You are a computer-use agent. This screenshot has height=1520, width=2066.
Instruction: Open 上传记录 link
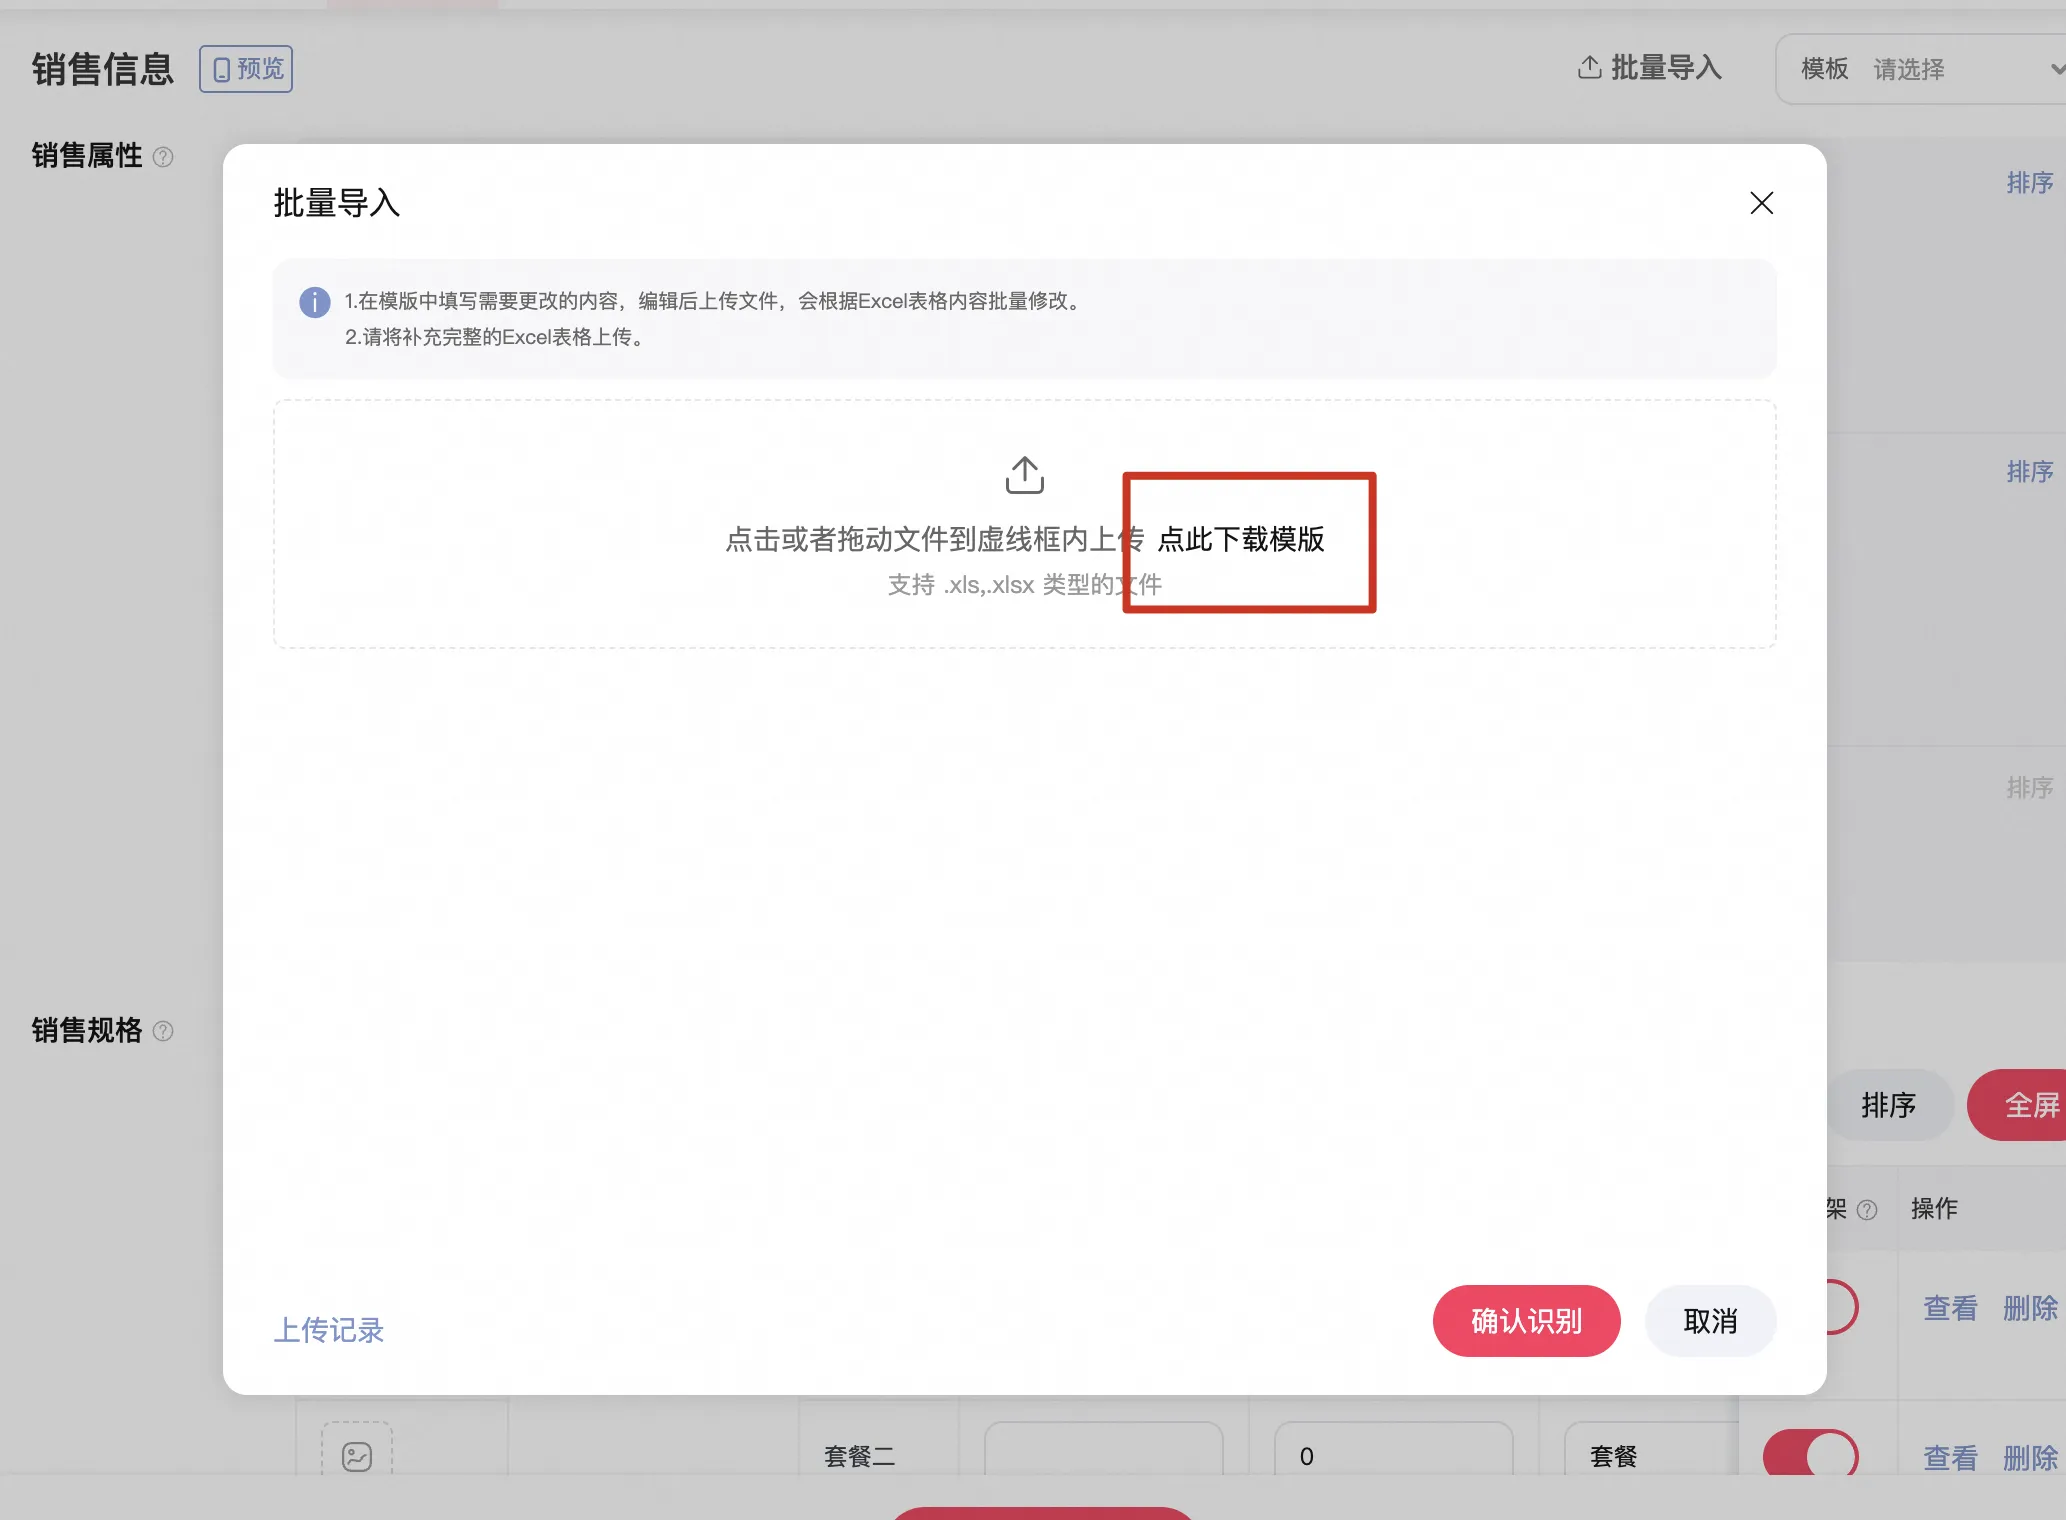[329, 1330]
